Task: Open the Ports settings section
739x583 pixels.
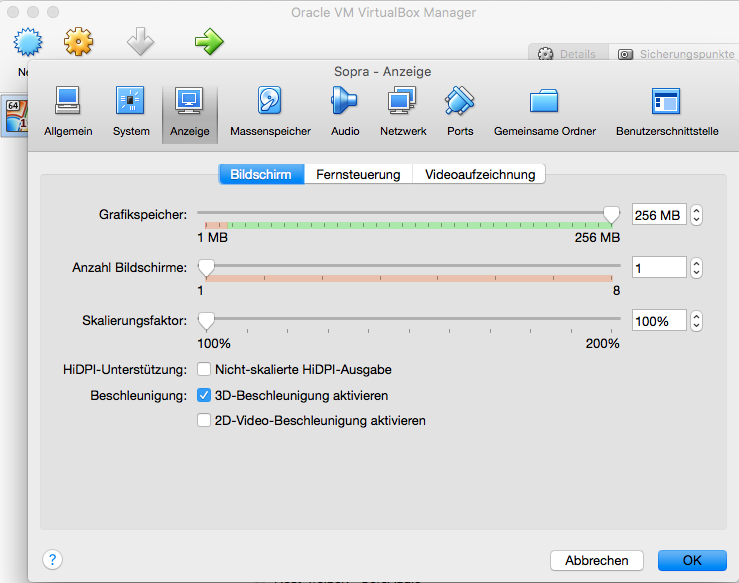Action: tap(460, 112)
